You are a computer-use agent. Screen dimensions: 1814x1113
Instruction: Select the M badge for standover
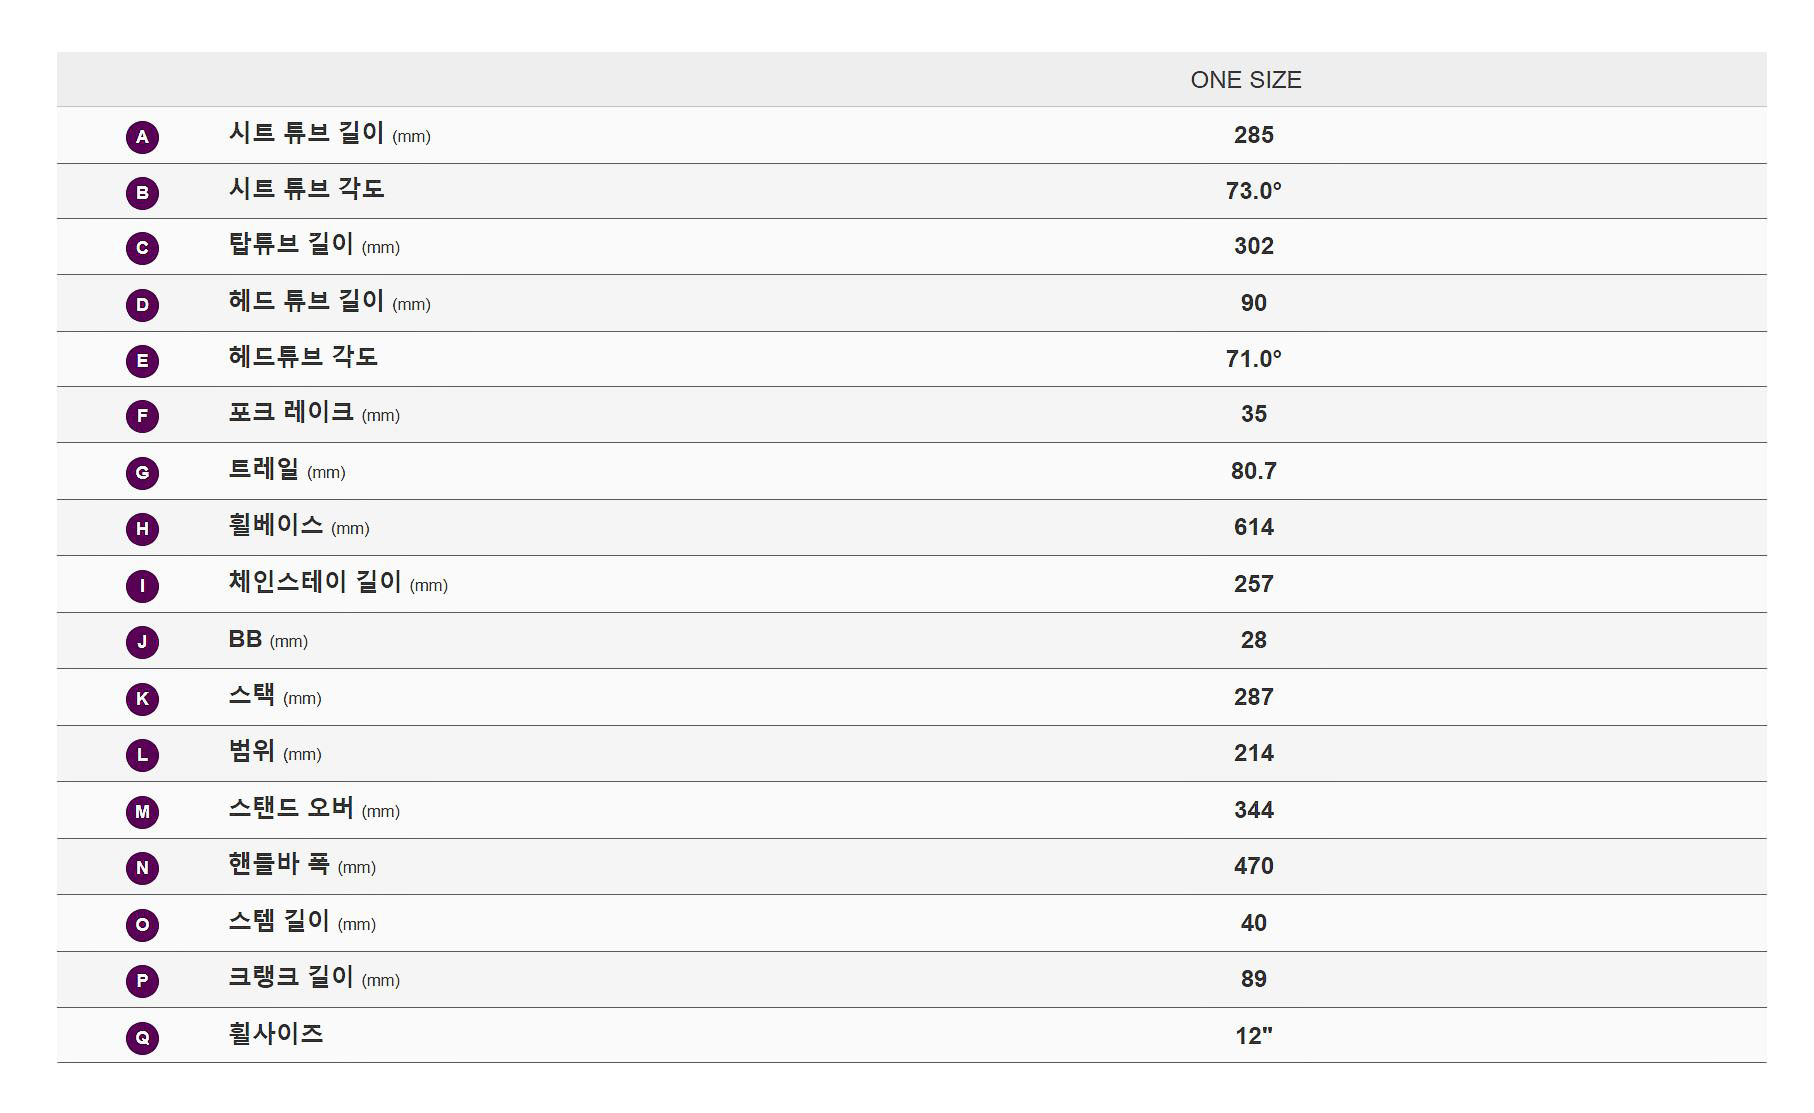click(142, 812)
